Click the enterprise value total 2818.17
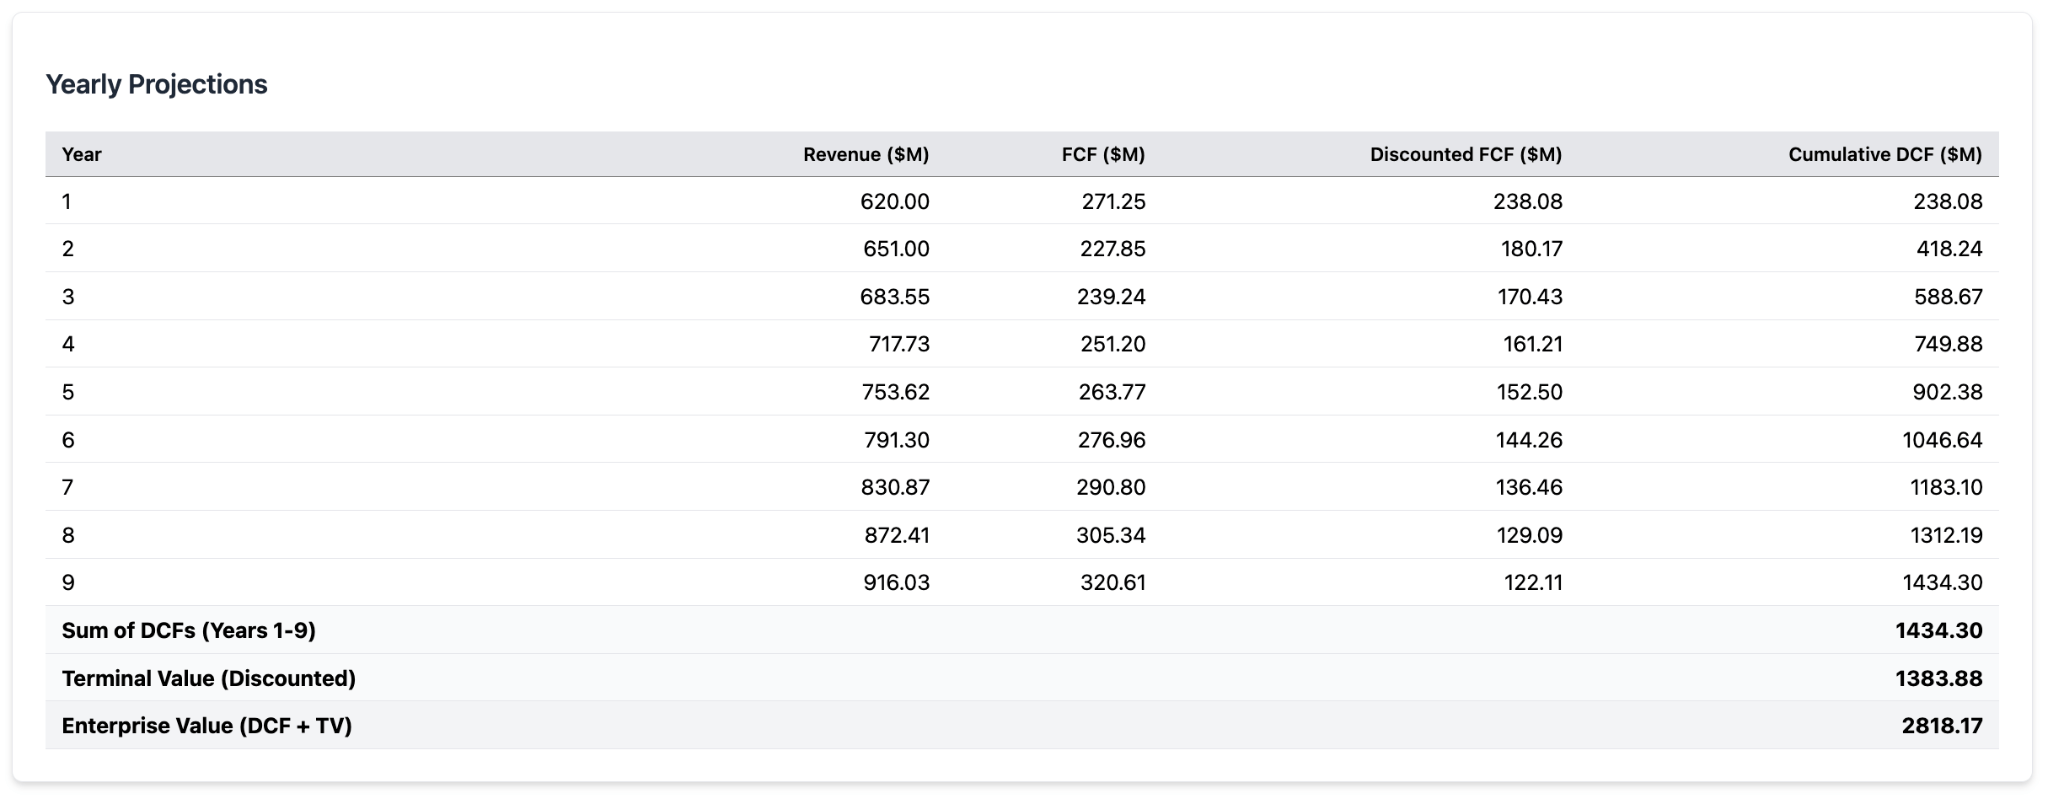Viewport: 2048px width, 797px height. point(1941,725)
